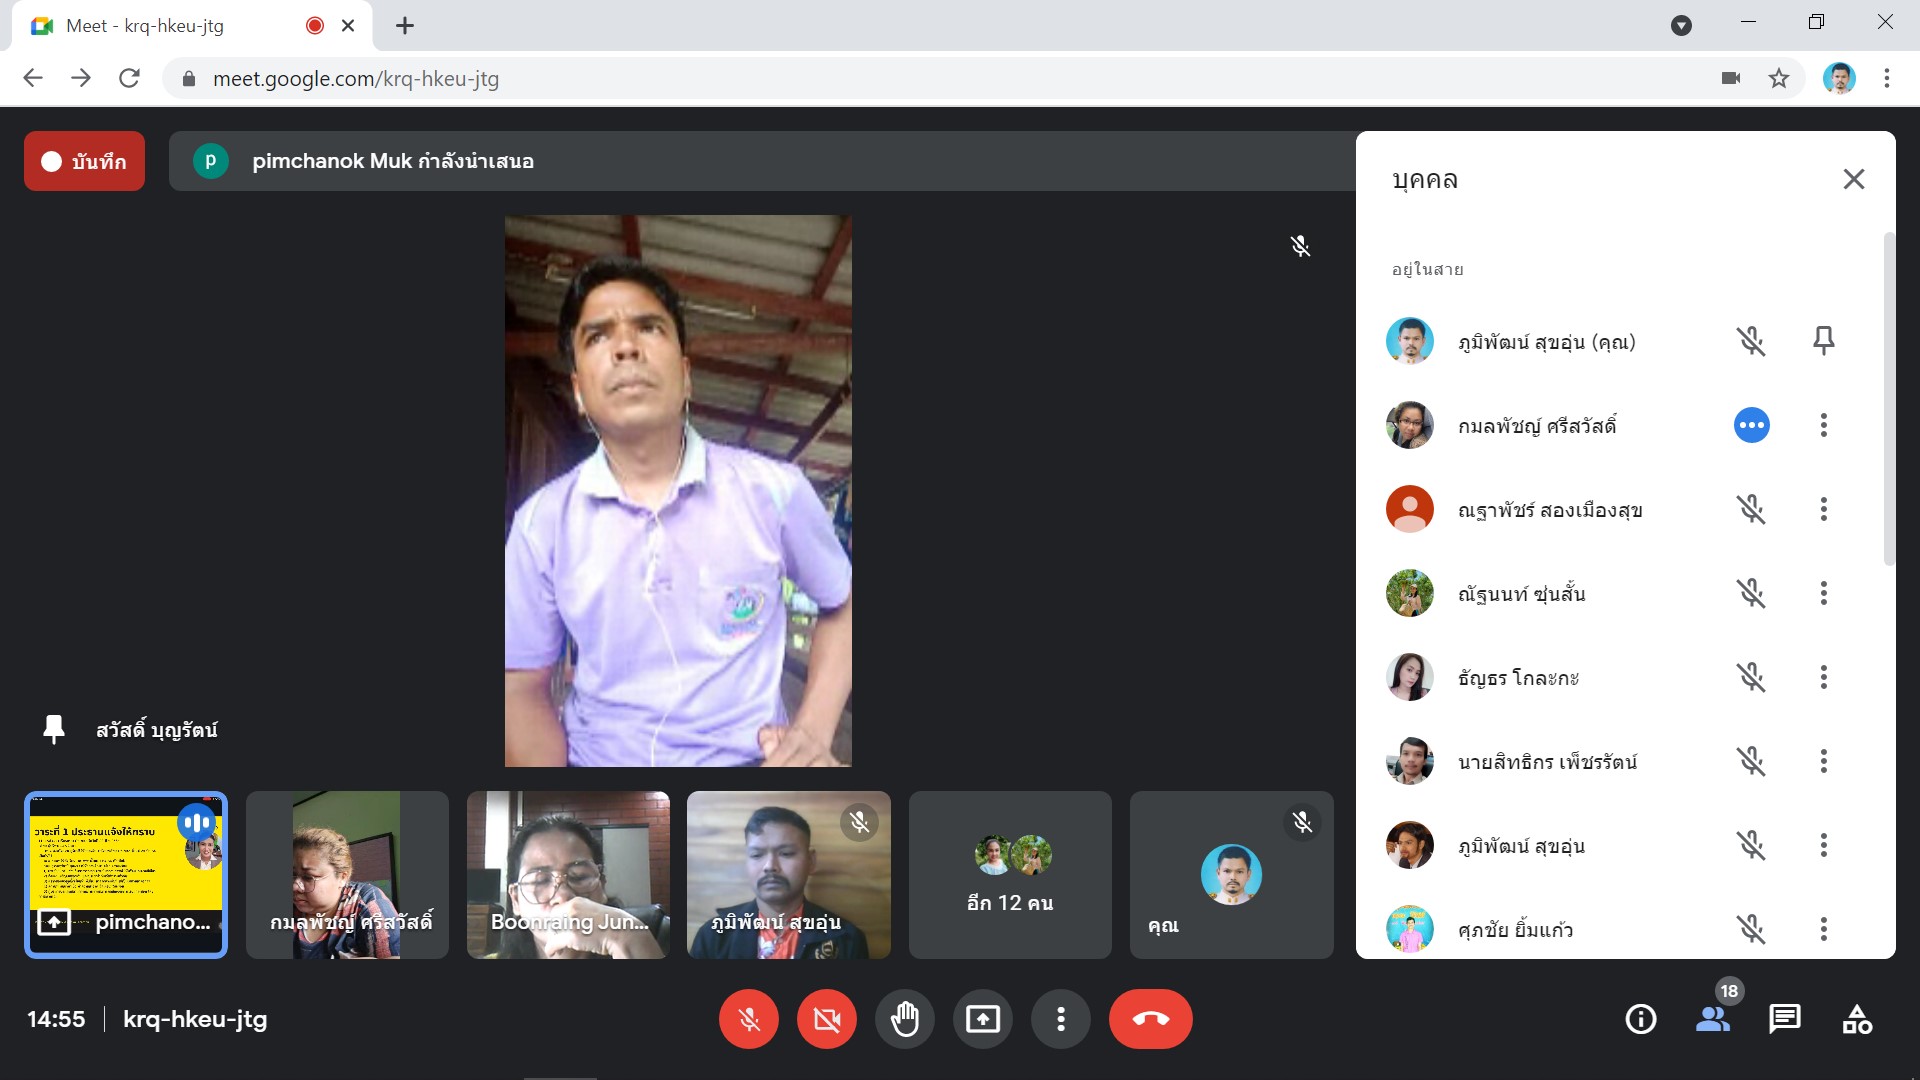The width and height of the screenshot is (1920, 1080).
Task: Open options menu for กมลพัชญ์ ศรีสวัสดิ์
Action: coord(1823,425)
